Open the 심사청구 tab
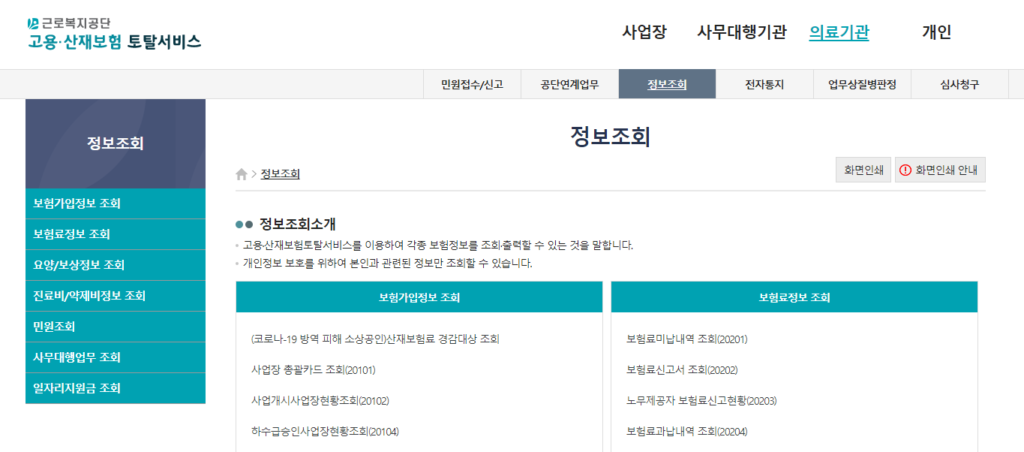The image size is (1024, 452). pos(959,85)
